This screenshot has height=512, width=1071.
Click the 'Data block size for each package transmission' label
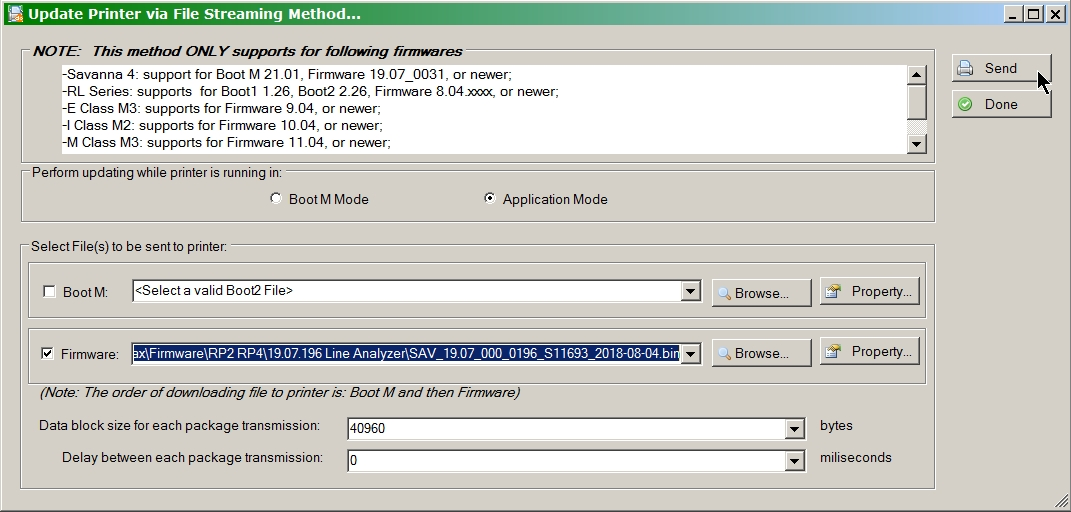click(179, 425)
